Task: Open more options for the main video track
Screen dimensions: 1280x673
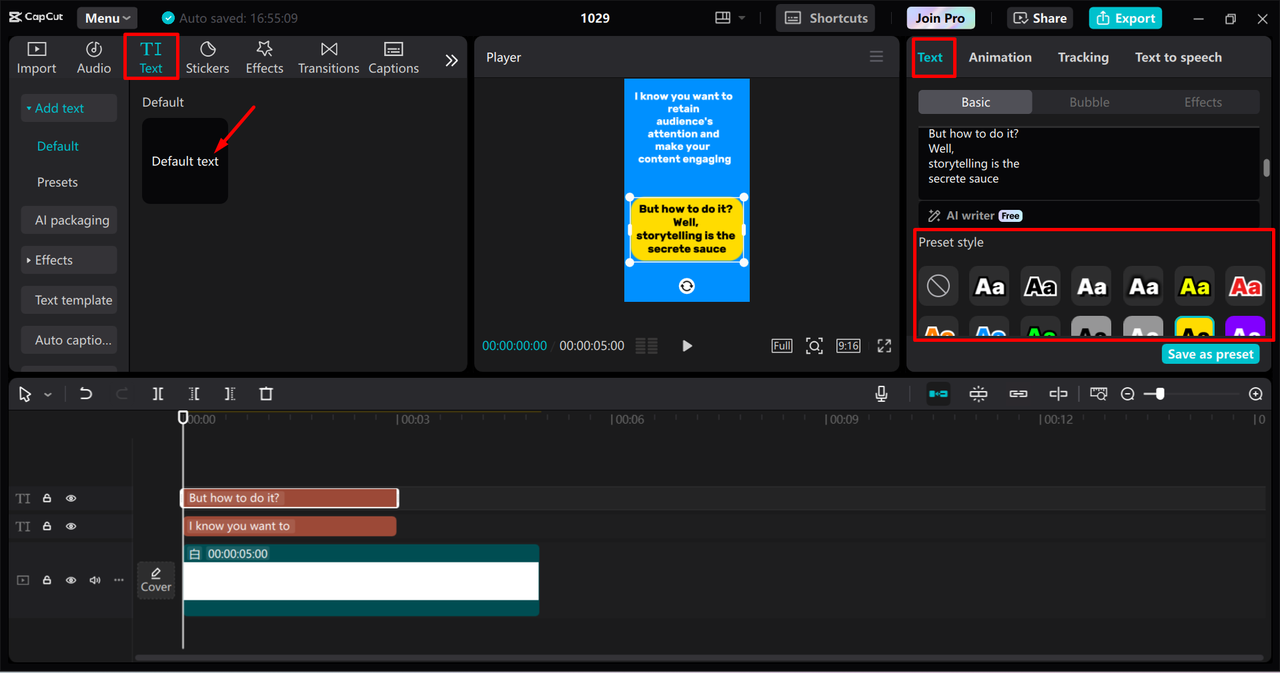Action: (x=119, y=580)
